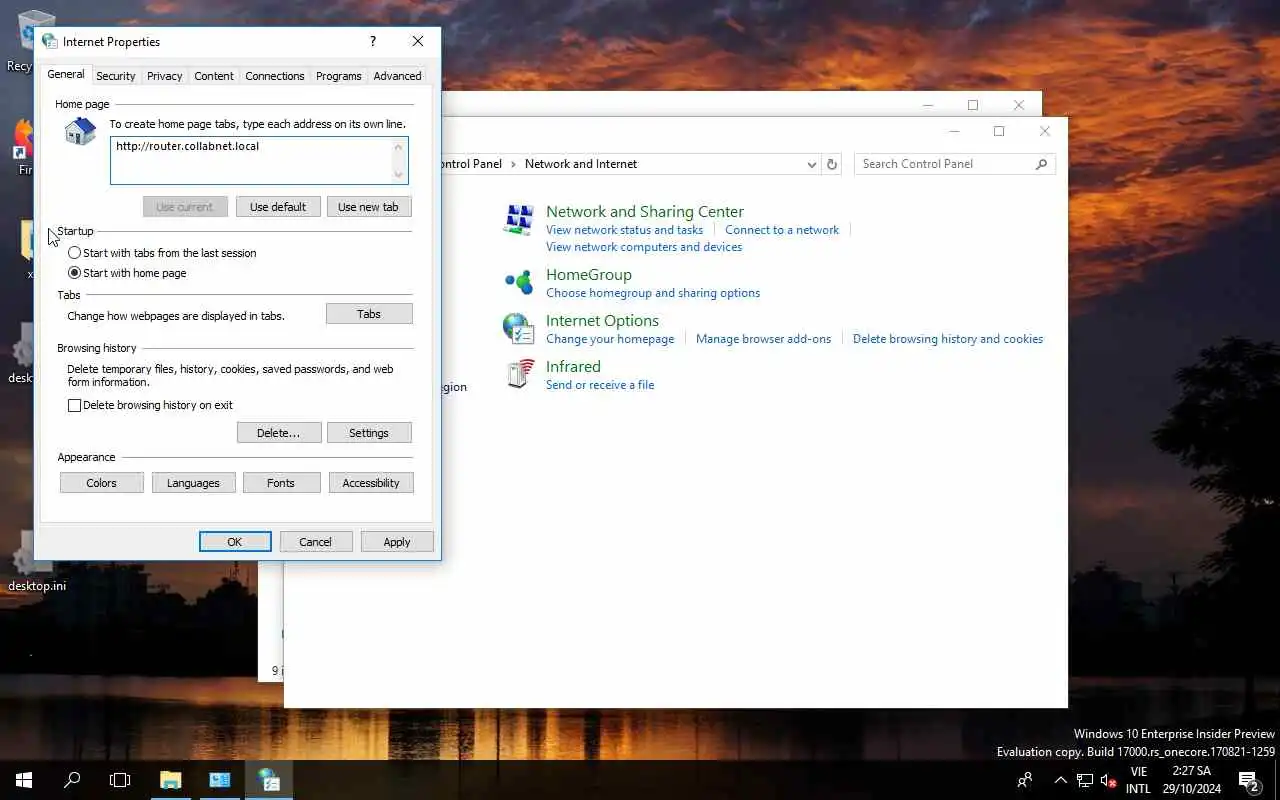Open the Content tab
The height and width of the screenshot is (800, 1280).
tap(214, 76)
